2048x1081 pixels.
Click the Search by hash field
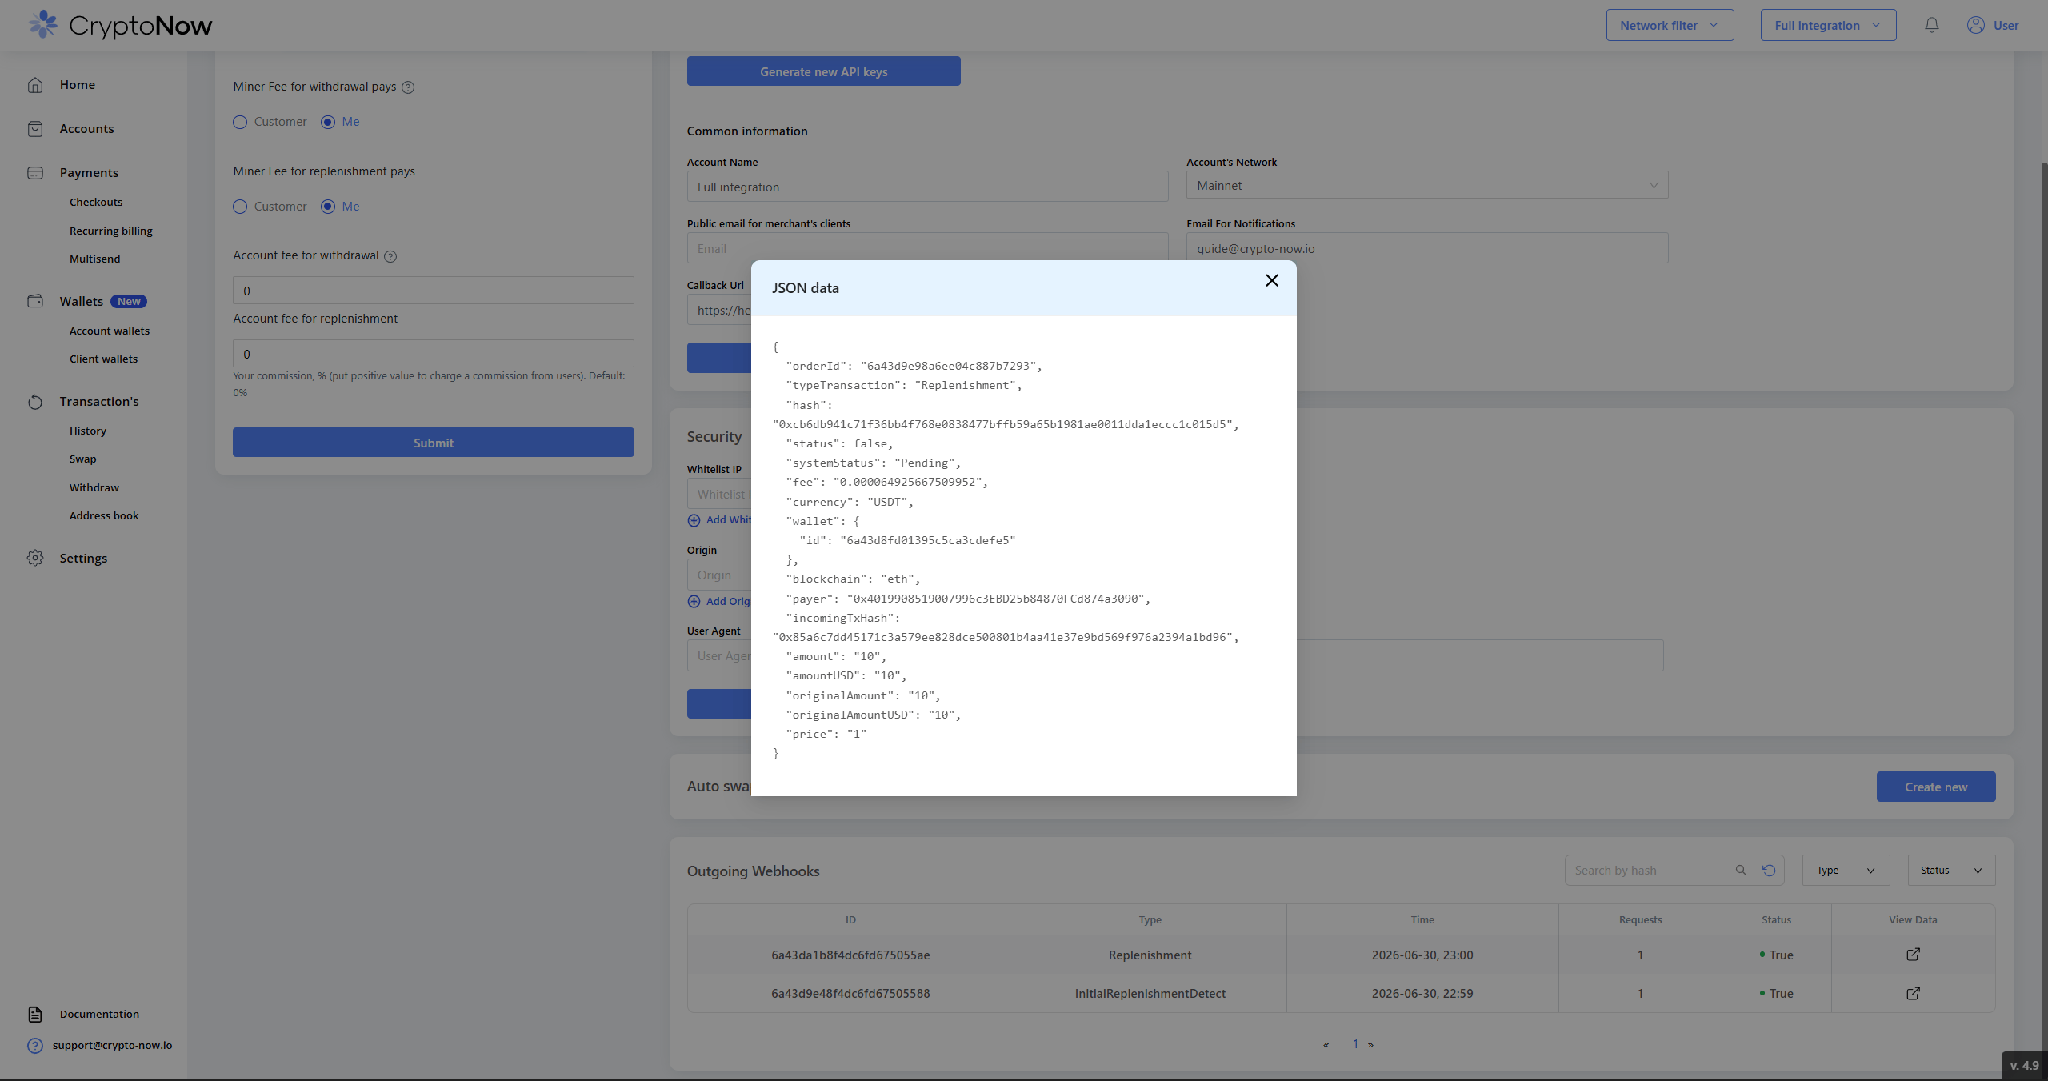(x=1653, y=870)
